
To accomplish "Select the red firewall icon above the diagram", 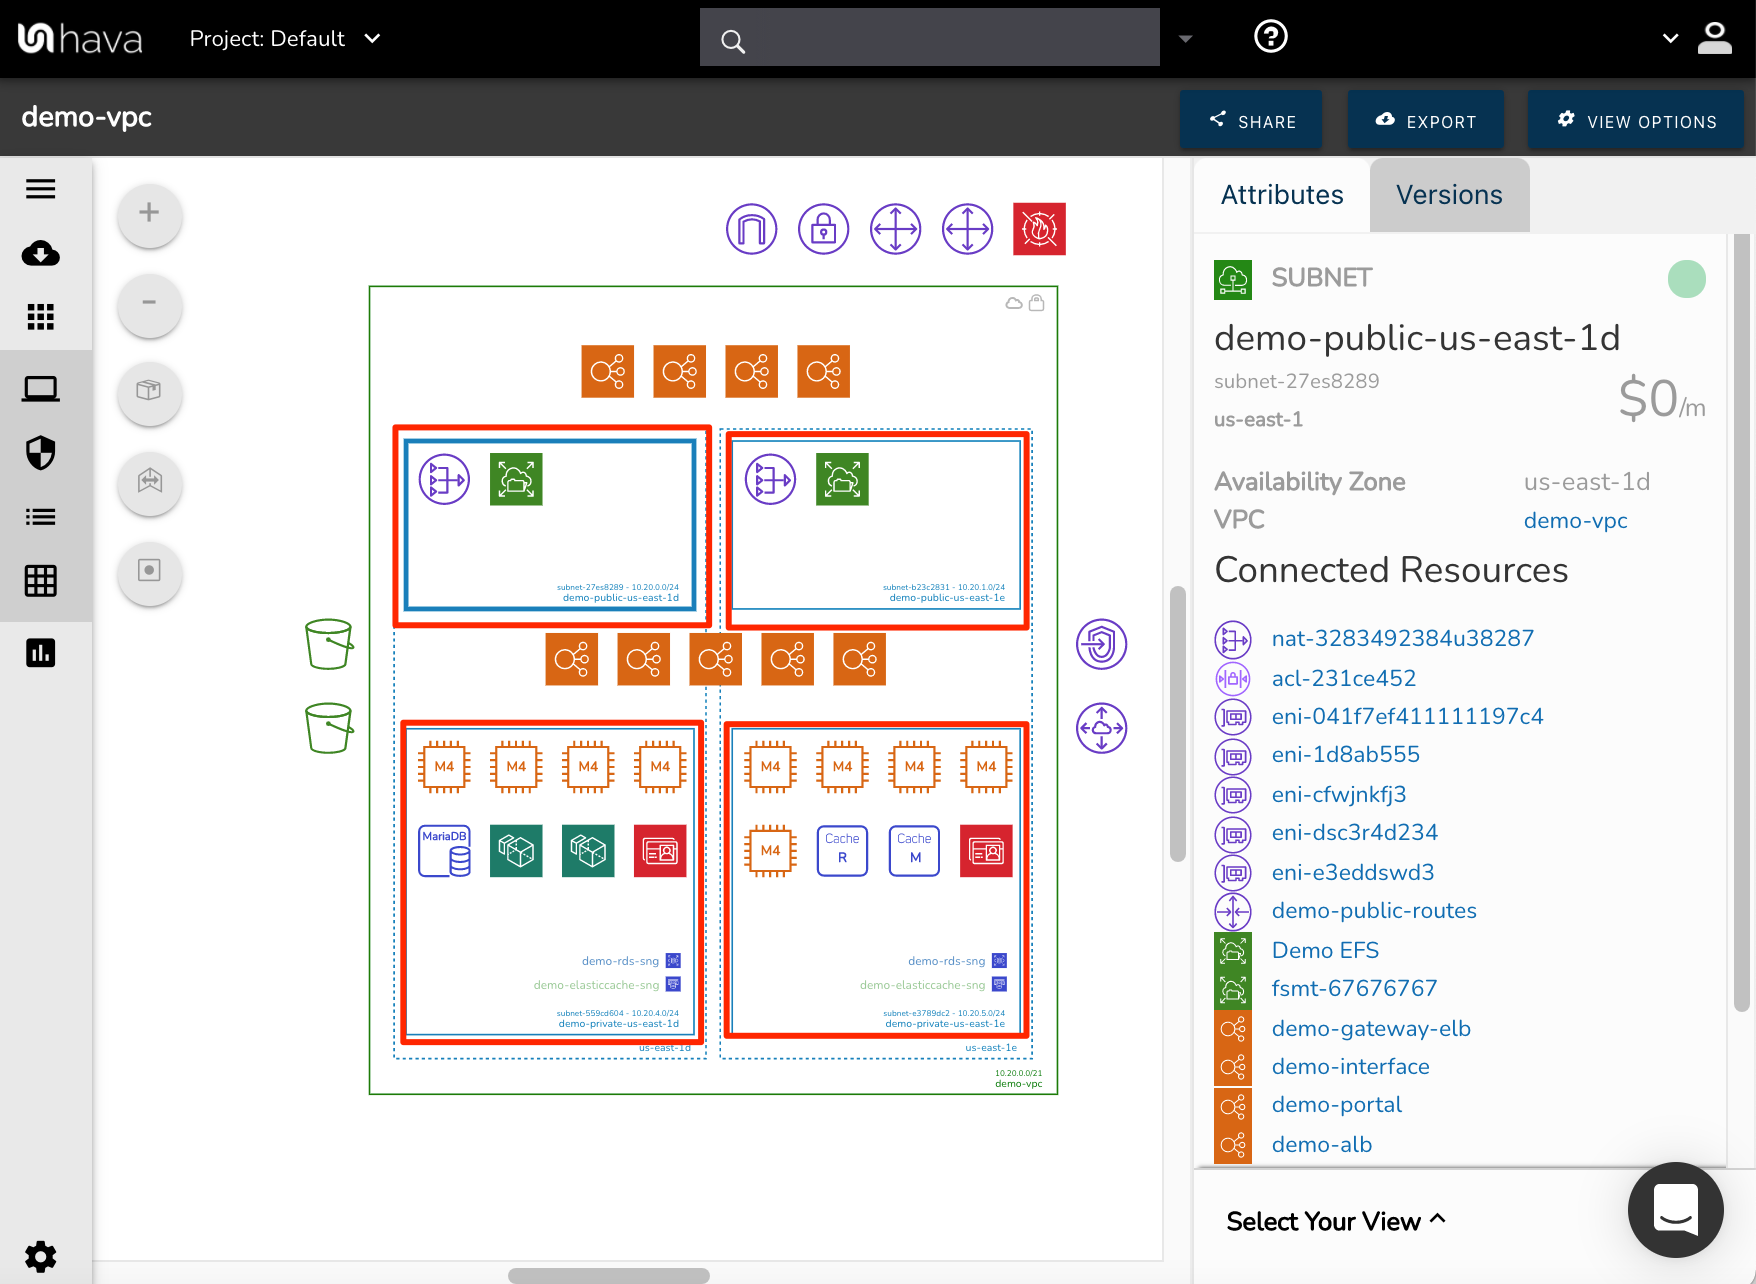I will click(x=1039, y=228).
